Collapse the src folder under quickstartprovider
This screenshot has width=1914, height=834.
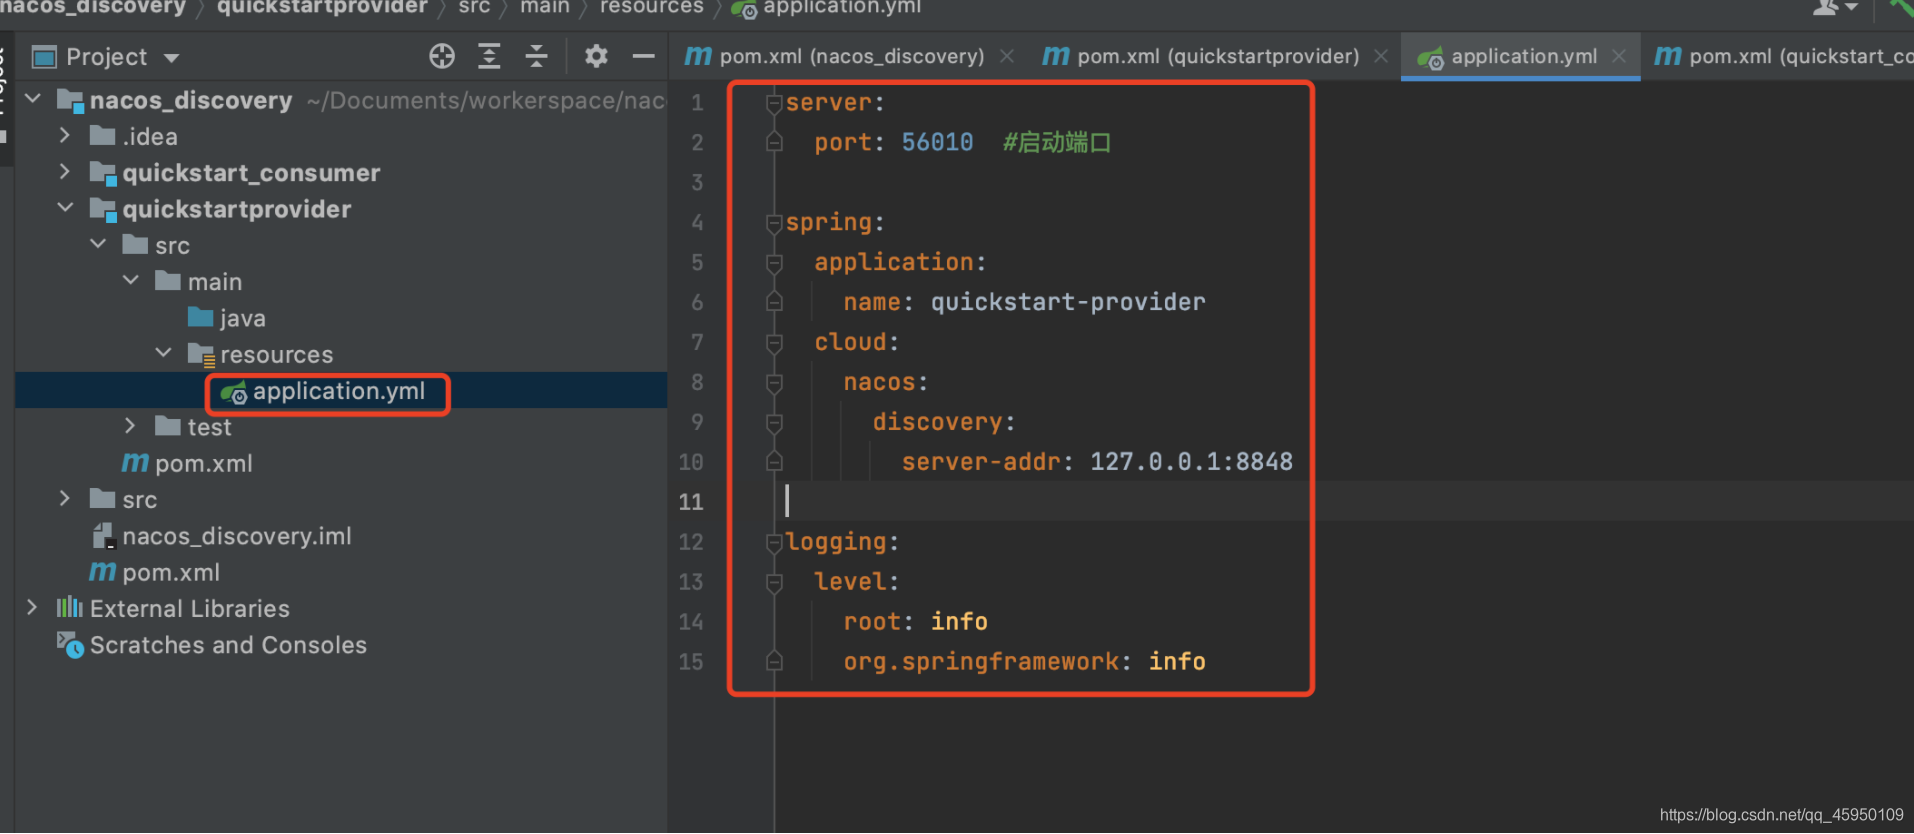click(x=98, y=244)
